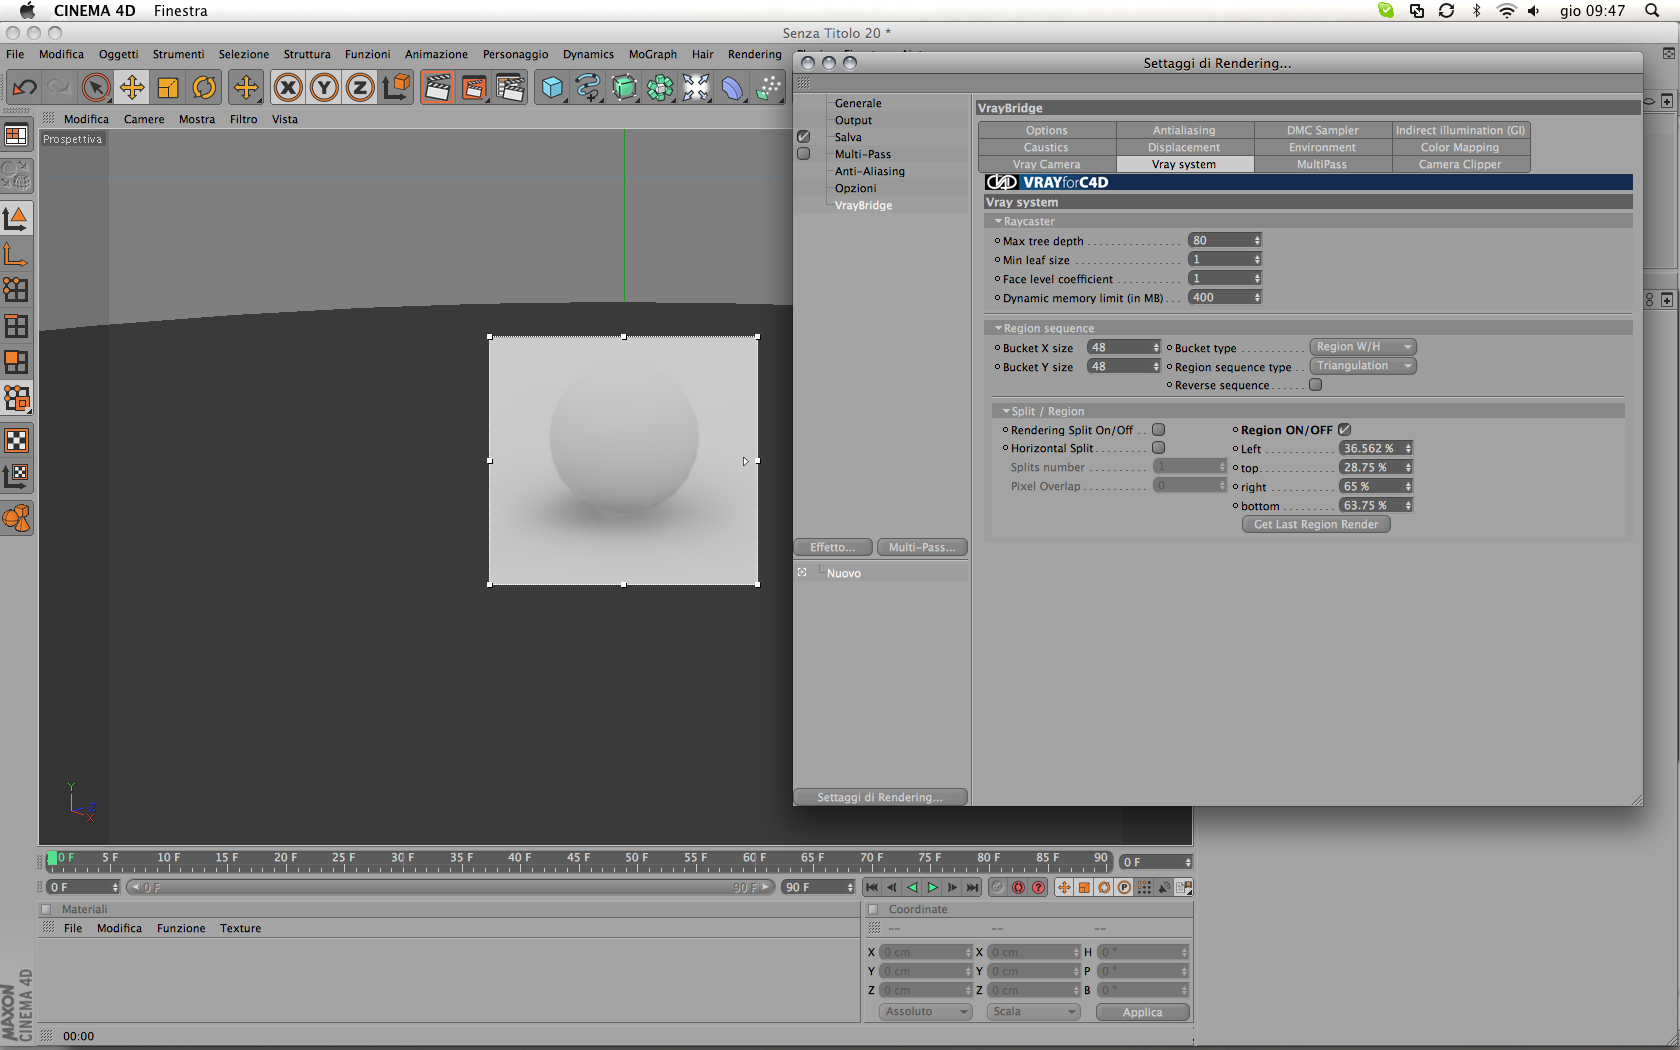Screen dimensions: 1680x1050
Task: Click the record keyframe icon
Action: coord(1018,887)
